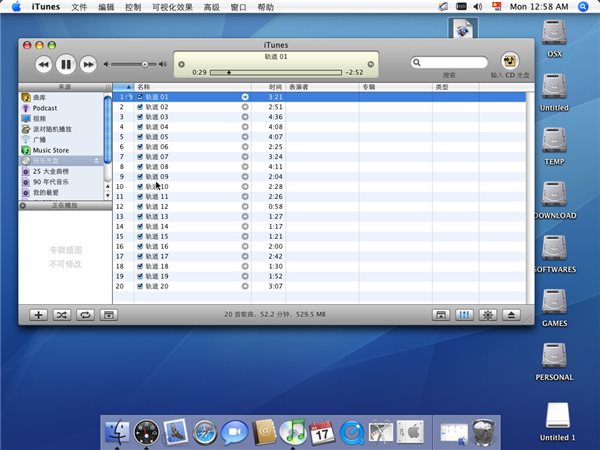Uncheck the checkbox for 轨道 20
The height and width of the screenshot is (450, 600).
tap(140, 286)
